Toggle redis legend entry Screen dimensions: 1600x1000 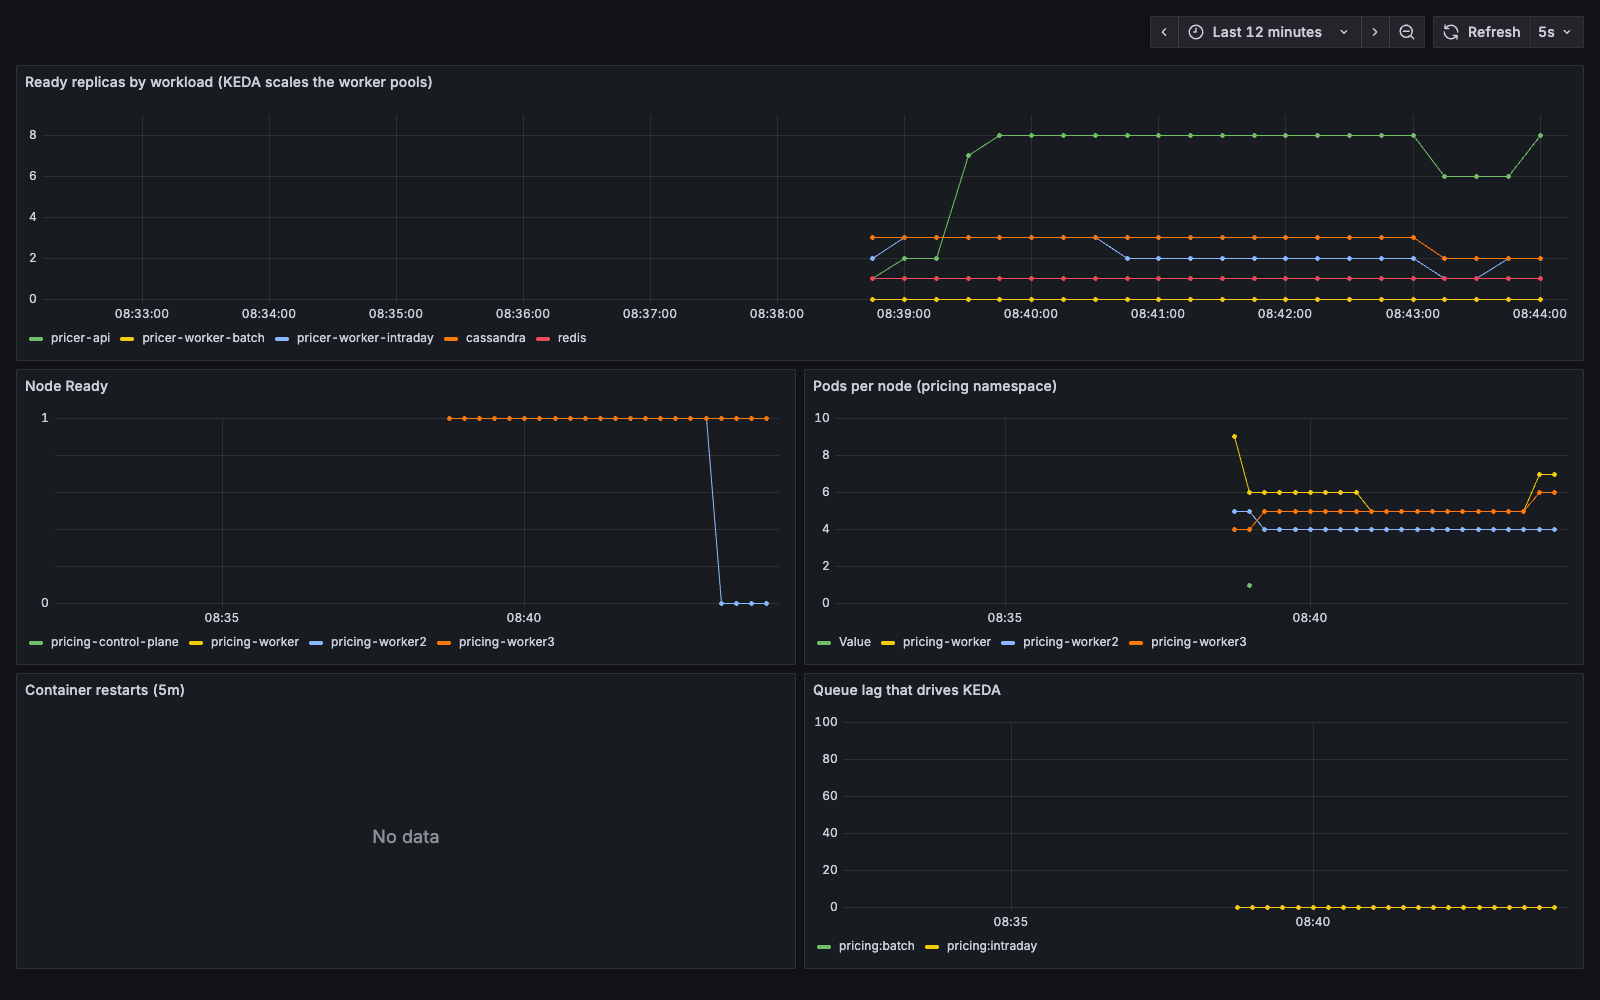(x=572, y=338)
